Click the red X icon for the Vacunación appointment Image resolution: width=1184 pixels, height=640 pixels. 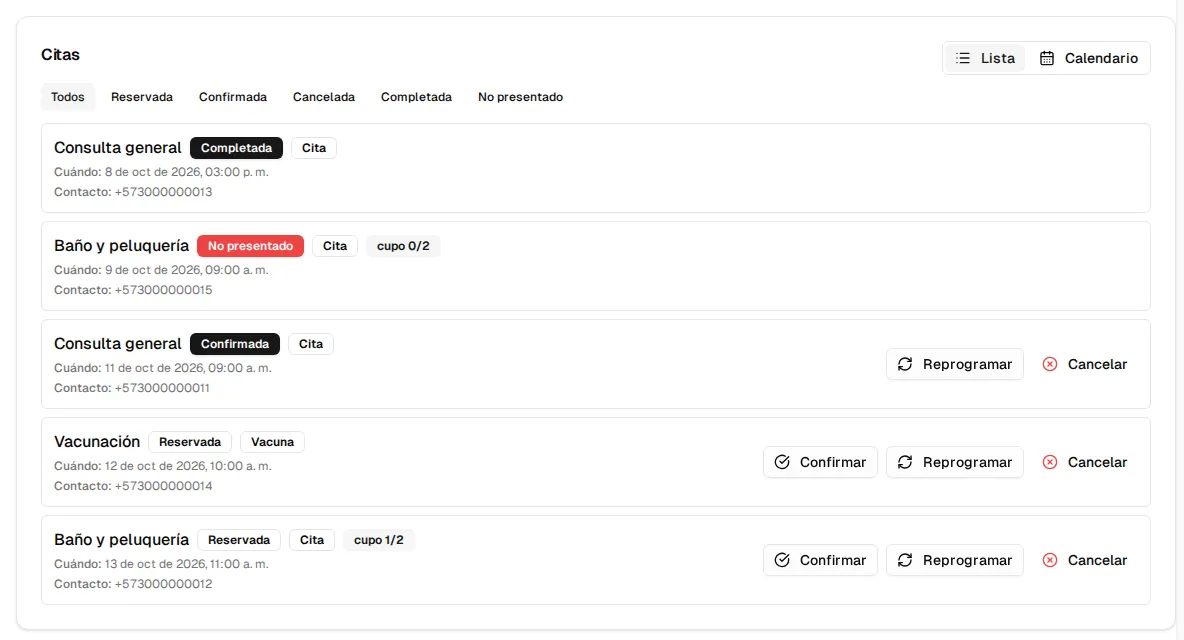pos(1050,462)
